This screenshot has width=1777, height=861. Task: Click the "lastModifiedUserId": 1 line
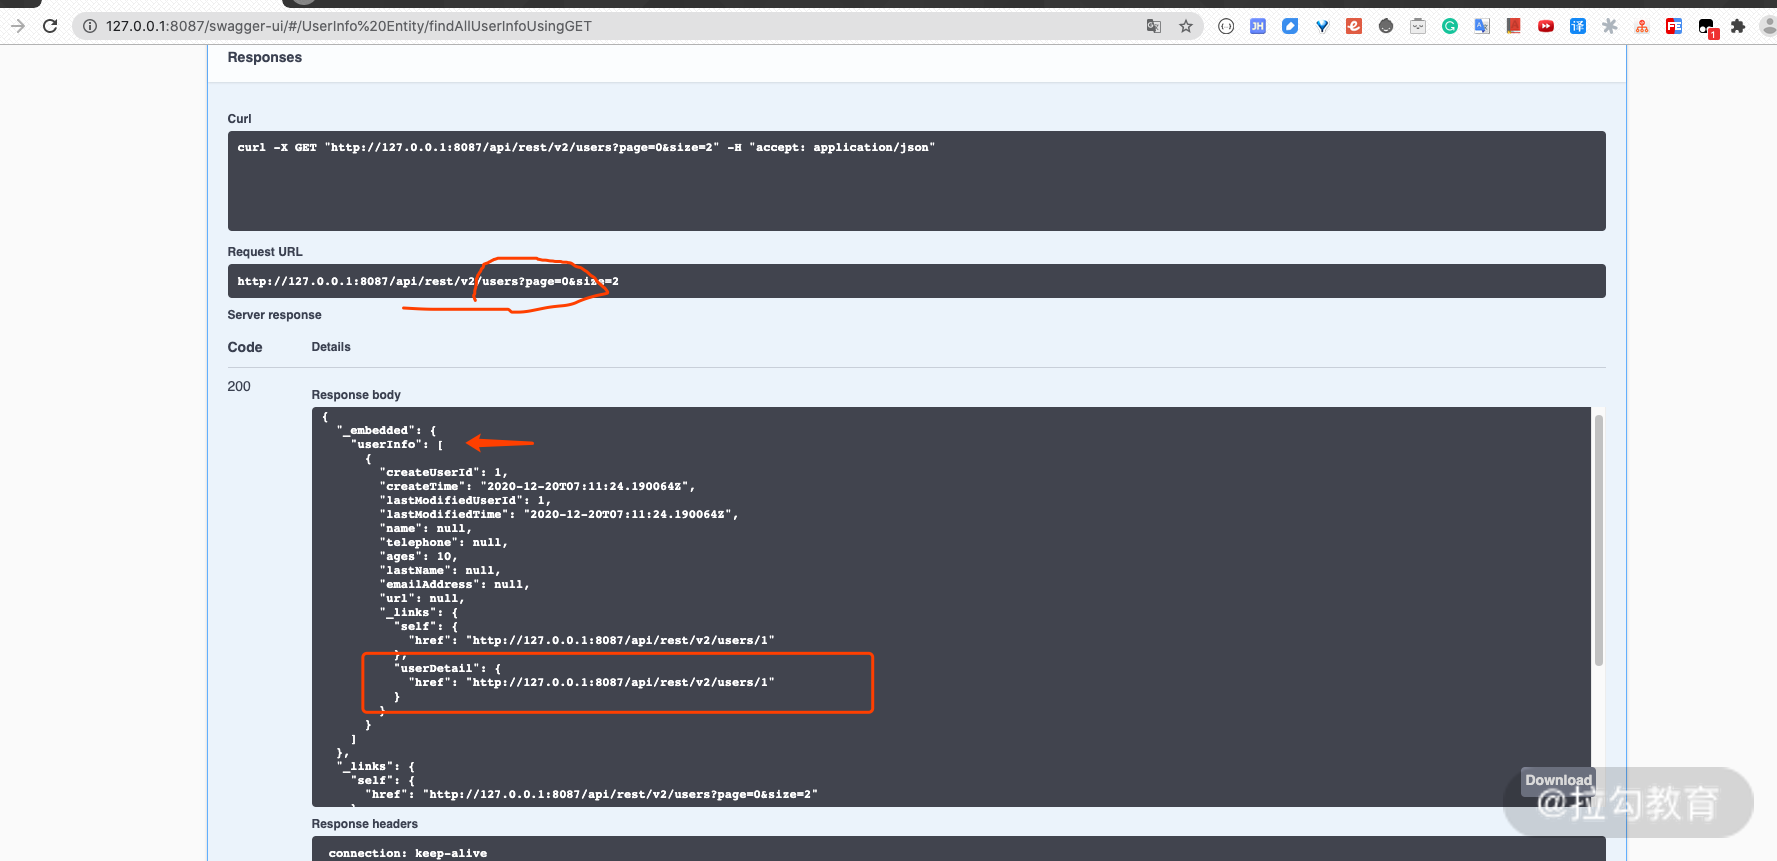click(x=465, y=500)
